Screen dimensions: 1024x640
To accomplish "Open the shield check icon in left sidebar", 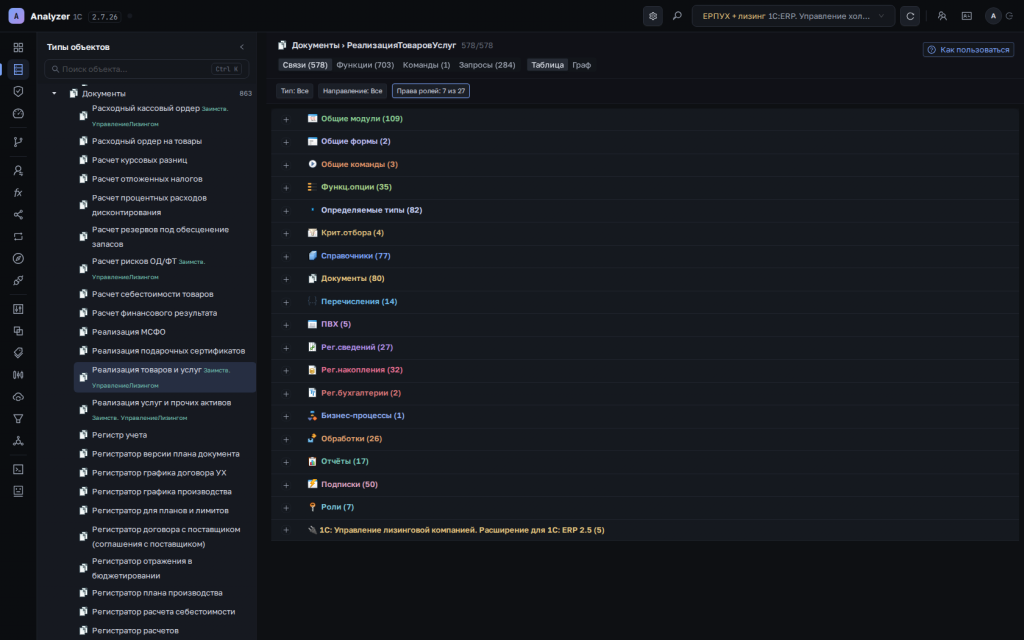I will [18, 91].
